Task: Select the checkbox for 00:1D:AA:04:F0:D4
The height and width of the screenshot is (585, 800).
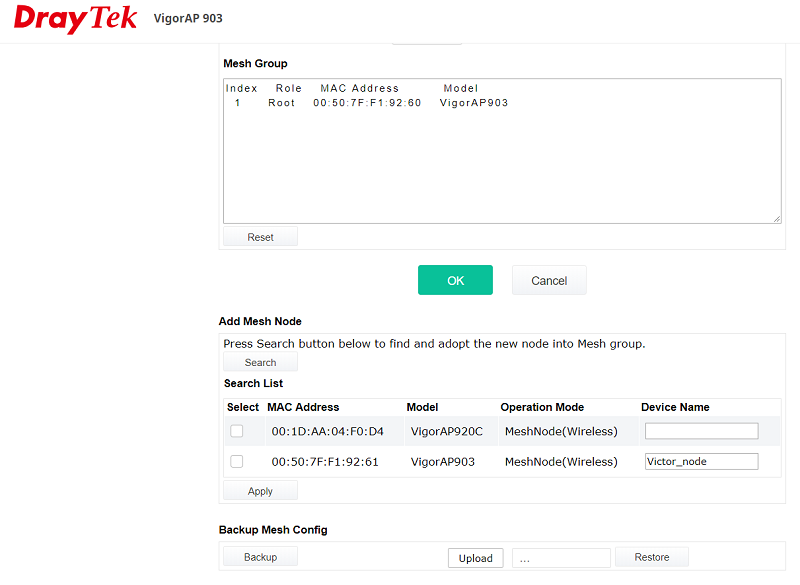Action: (x=237, y=431)
